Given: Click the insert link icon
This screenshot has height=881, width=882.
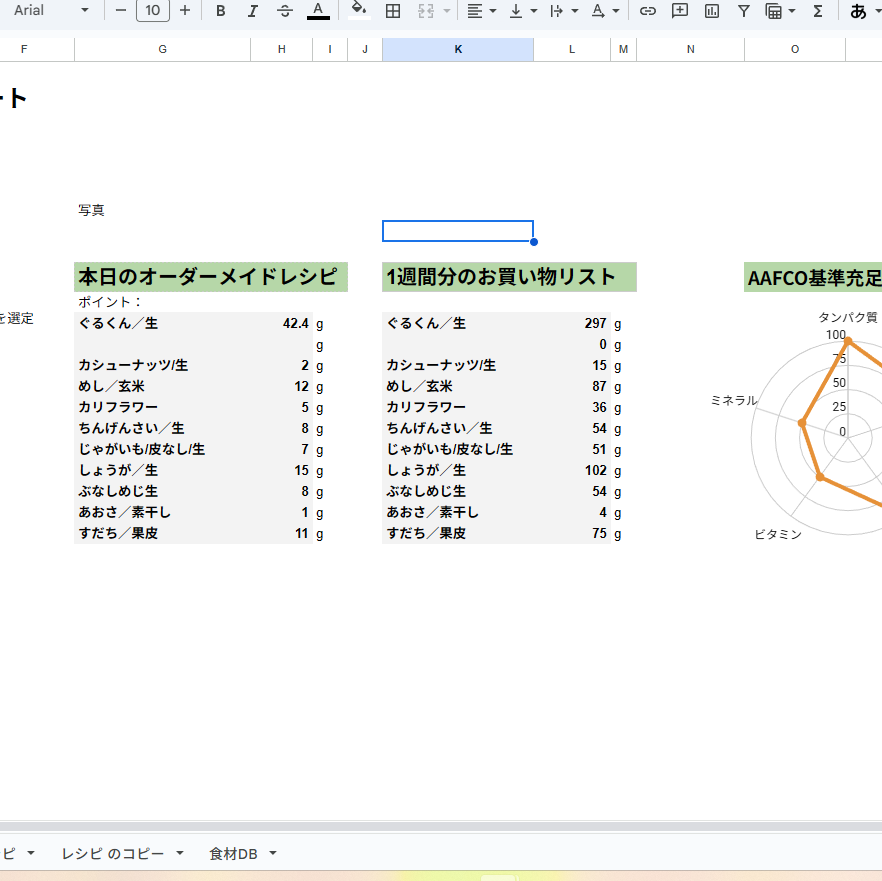Looking at the screenshot, I should pos(648,11).
